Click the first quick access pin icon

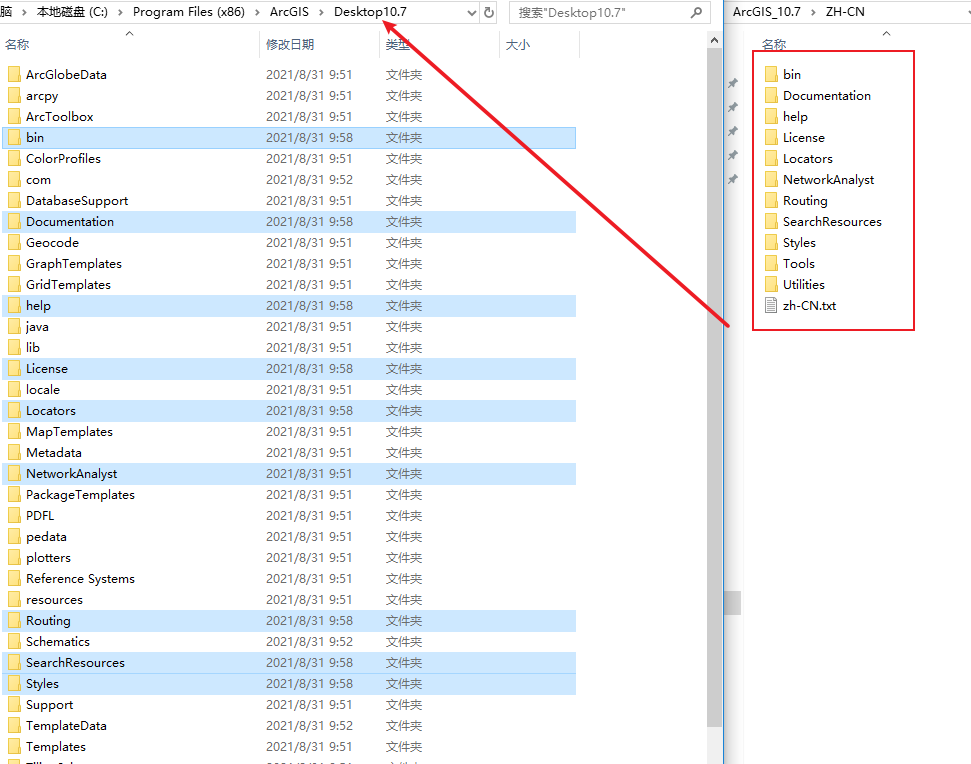click(x=733, y=83)
